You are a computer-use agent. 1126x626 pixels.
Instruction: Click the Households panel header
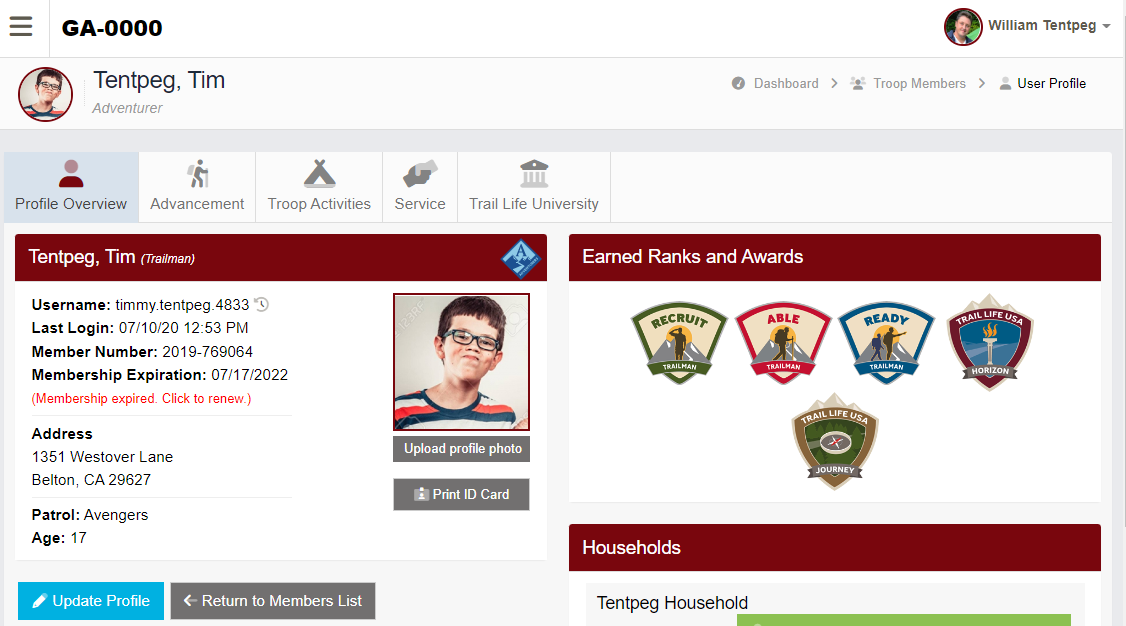pyautogui.click(x=834, y=548)
